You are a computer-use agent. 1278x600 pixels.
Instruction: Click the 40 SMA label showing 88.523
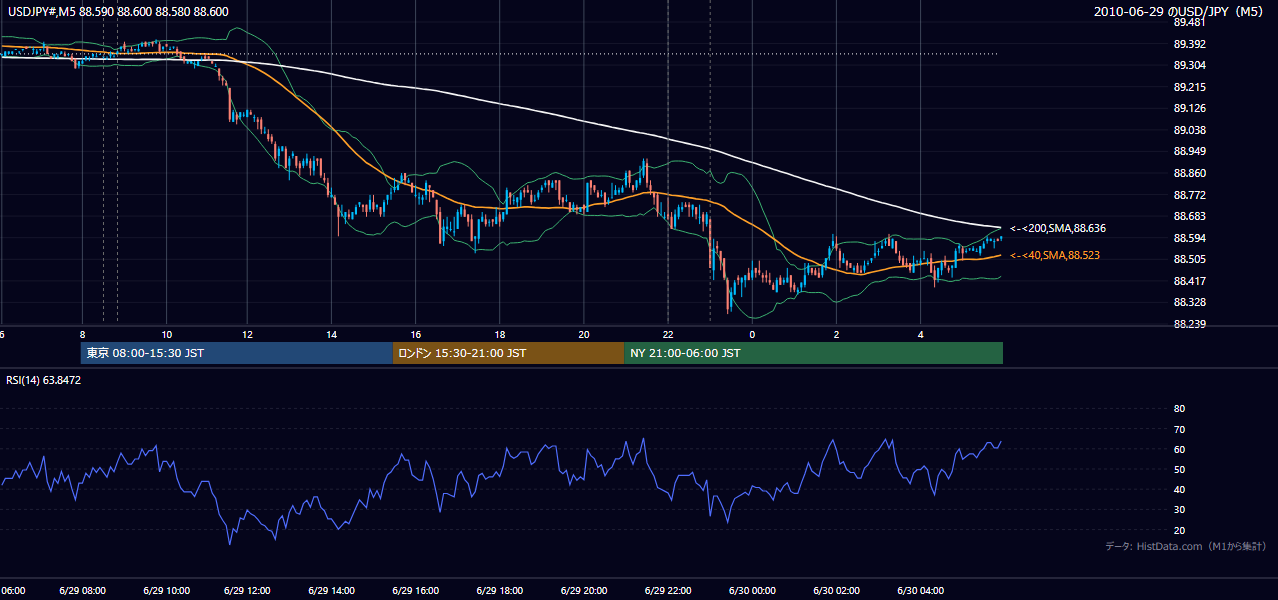[x=1054, y=256]
